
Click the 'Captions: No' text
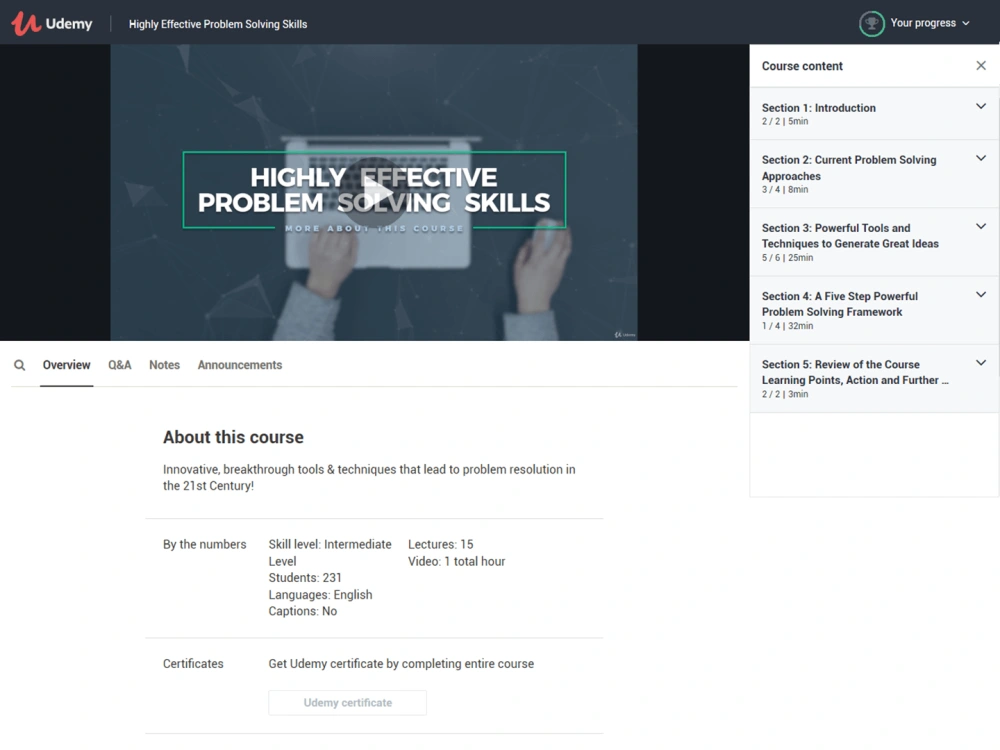click(302, 611)
